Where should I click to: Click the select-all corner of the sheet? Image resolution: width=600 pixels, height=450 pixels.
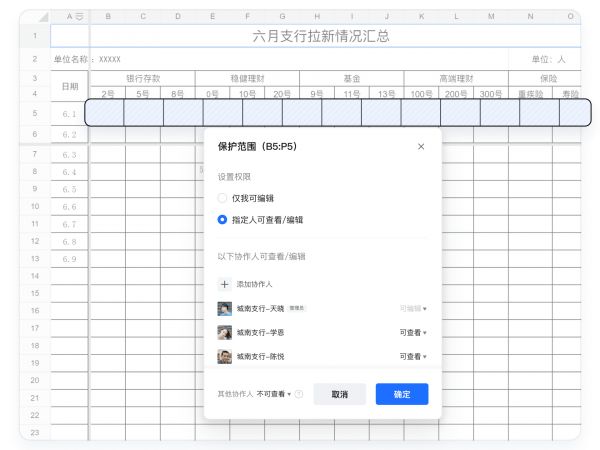click(x=35, y=17)
